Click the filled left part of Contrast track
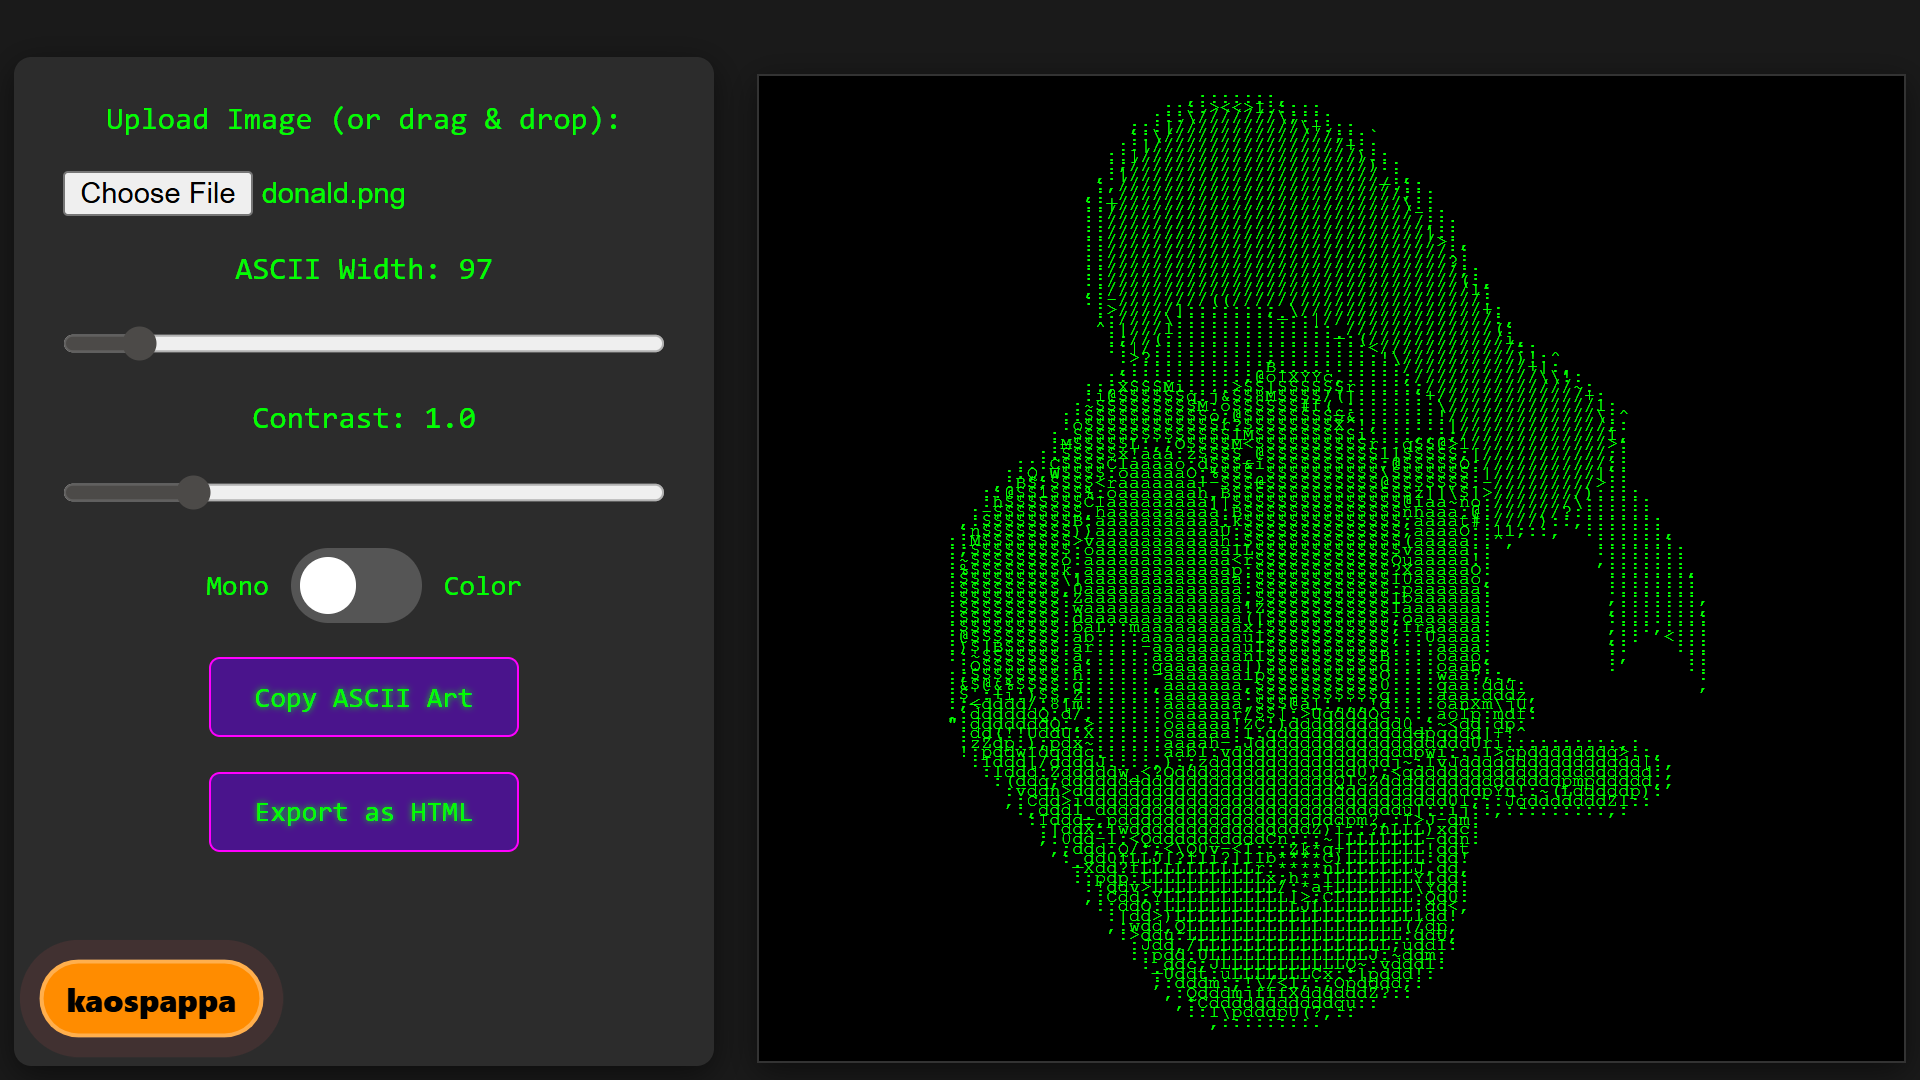The width and height of the screenshot is (1920, 1080). (x=120, y=492)
